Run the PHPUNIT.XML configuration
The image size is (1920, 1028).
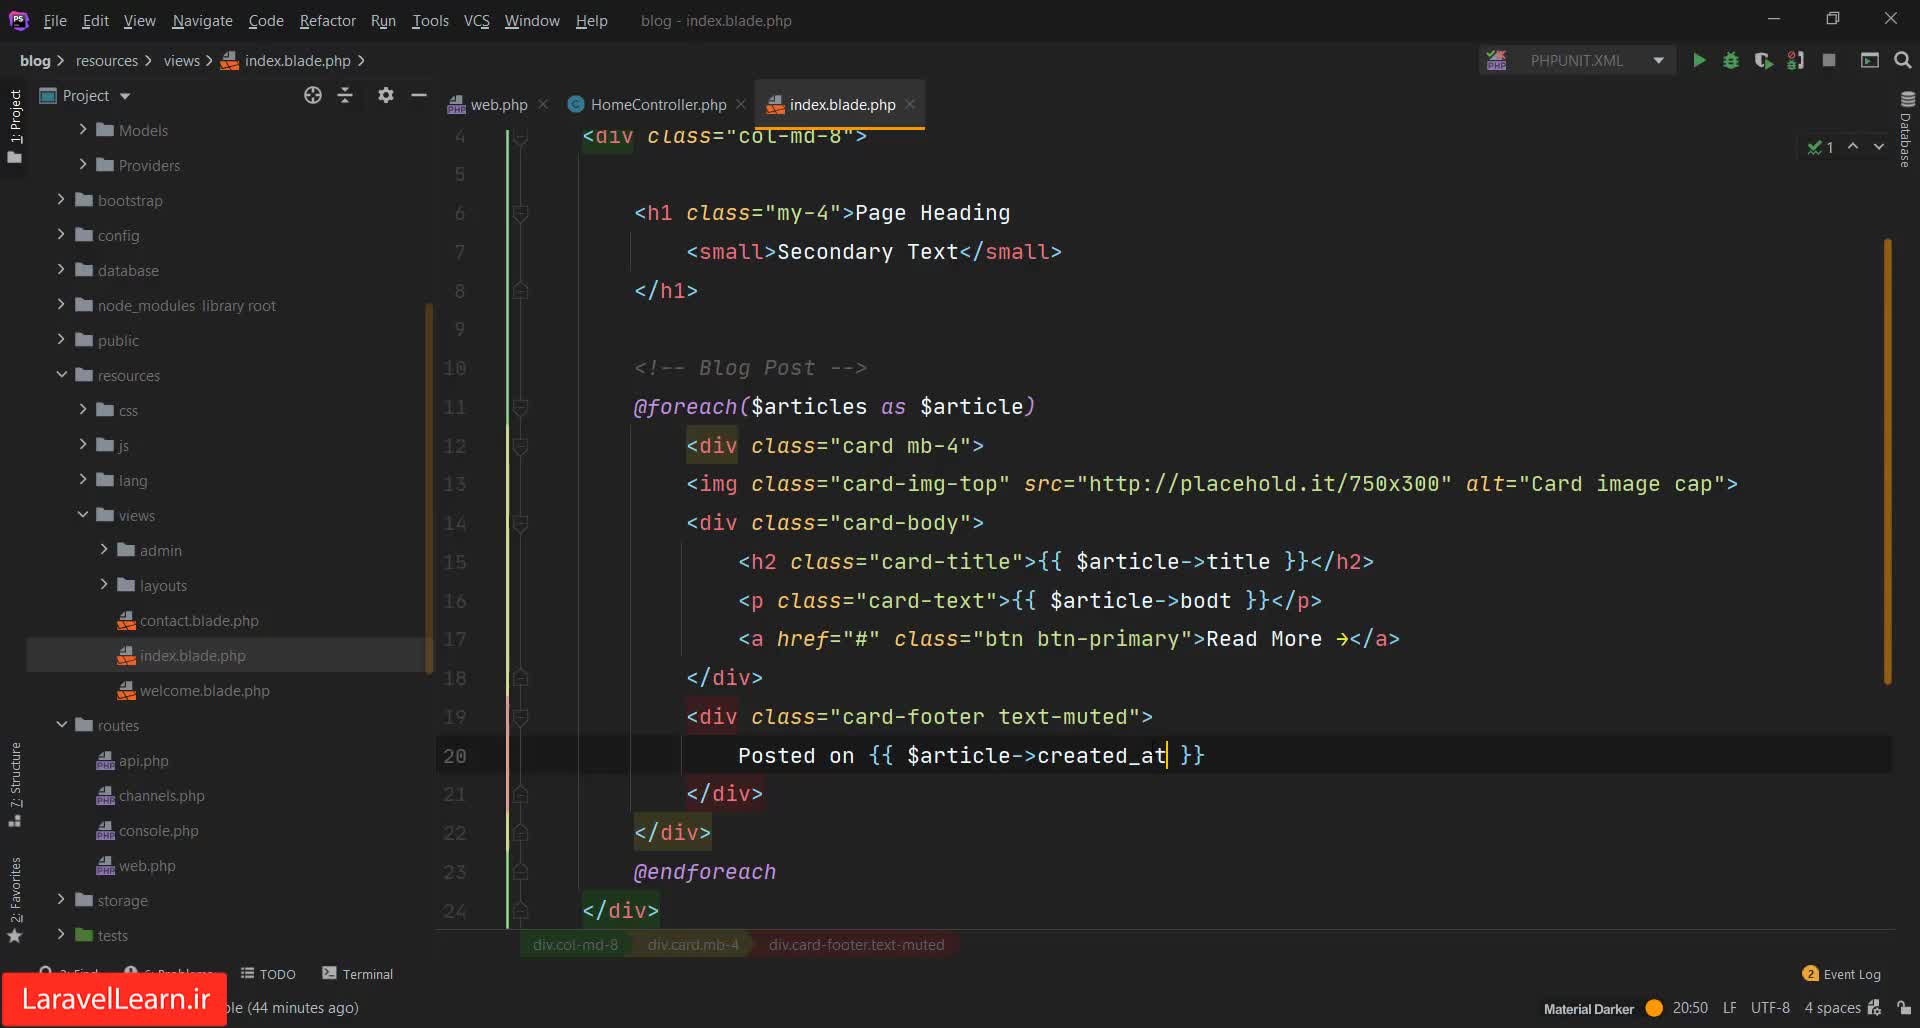[x=1698, y=61]
